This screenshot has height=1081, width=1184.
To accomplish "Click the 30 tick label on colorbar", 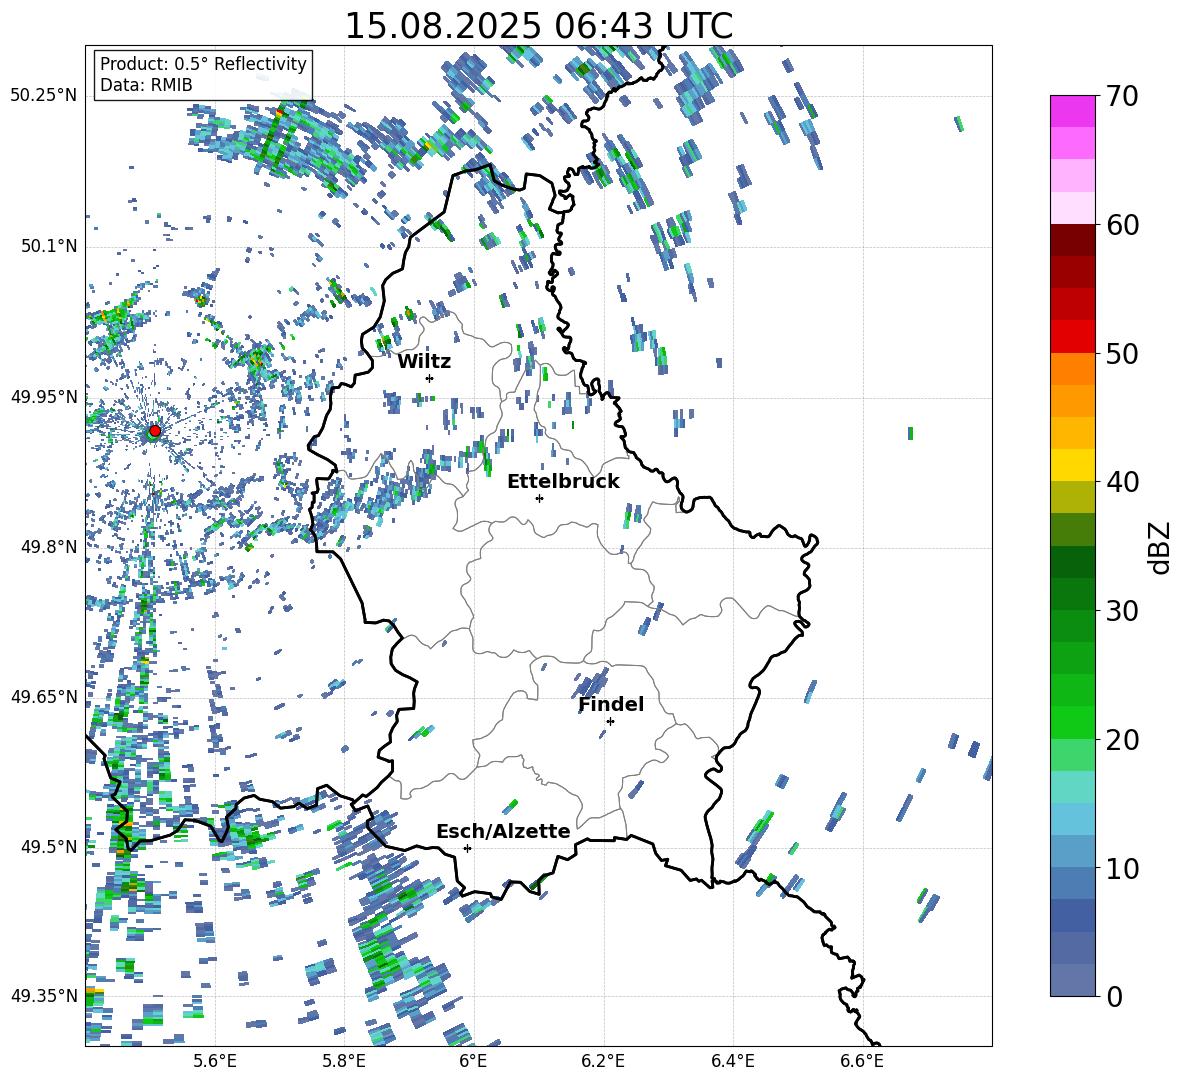I will point(1122,610).
